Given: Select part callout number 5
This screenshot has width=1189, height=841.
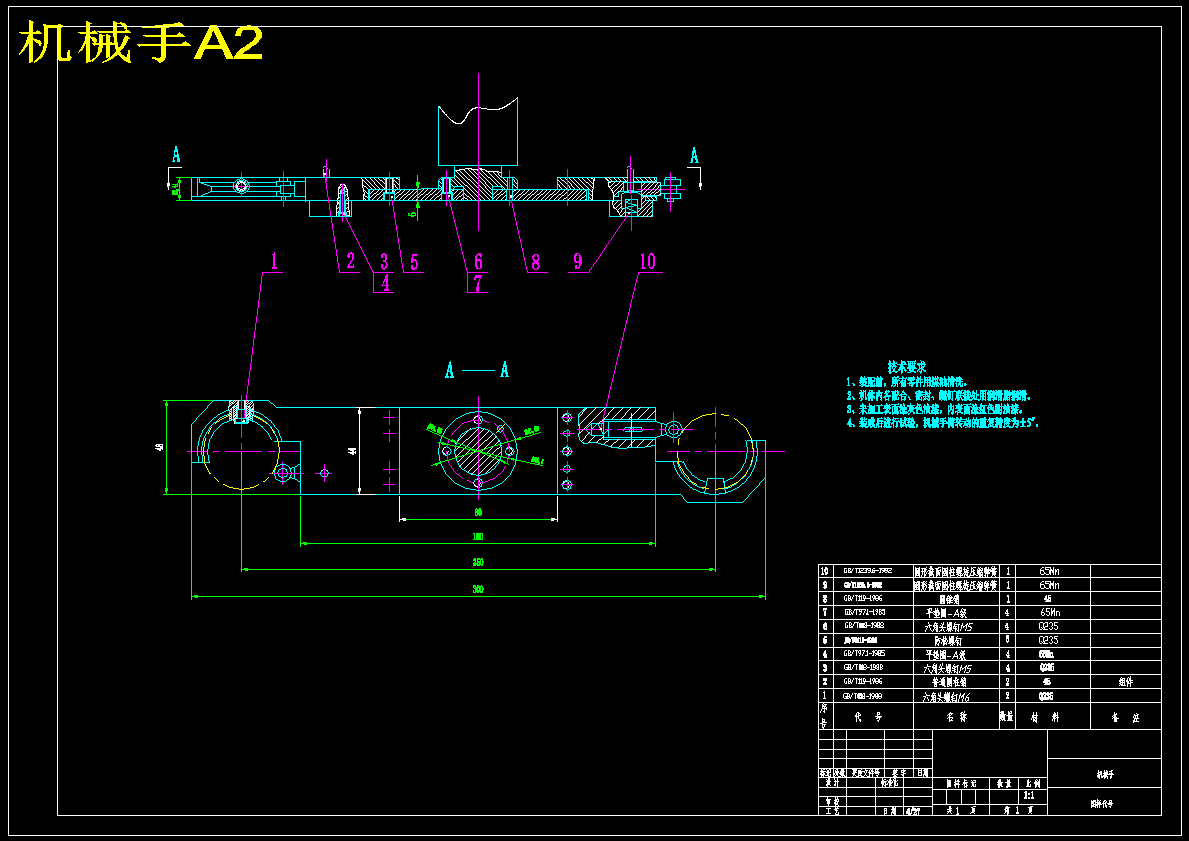Looking at the screenshot, I should 414,262.
